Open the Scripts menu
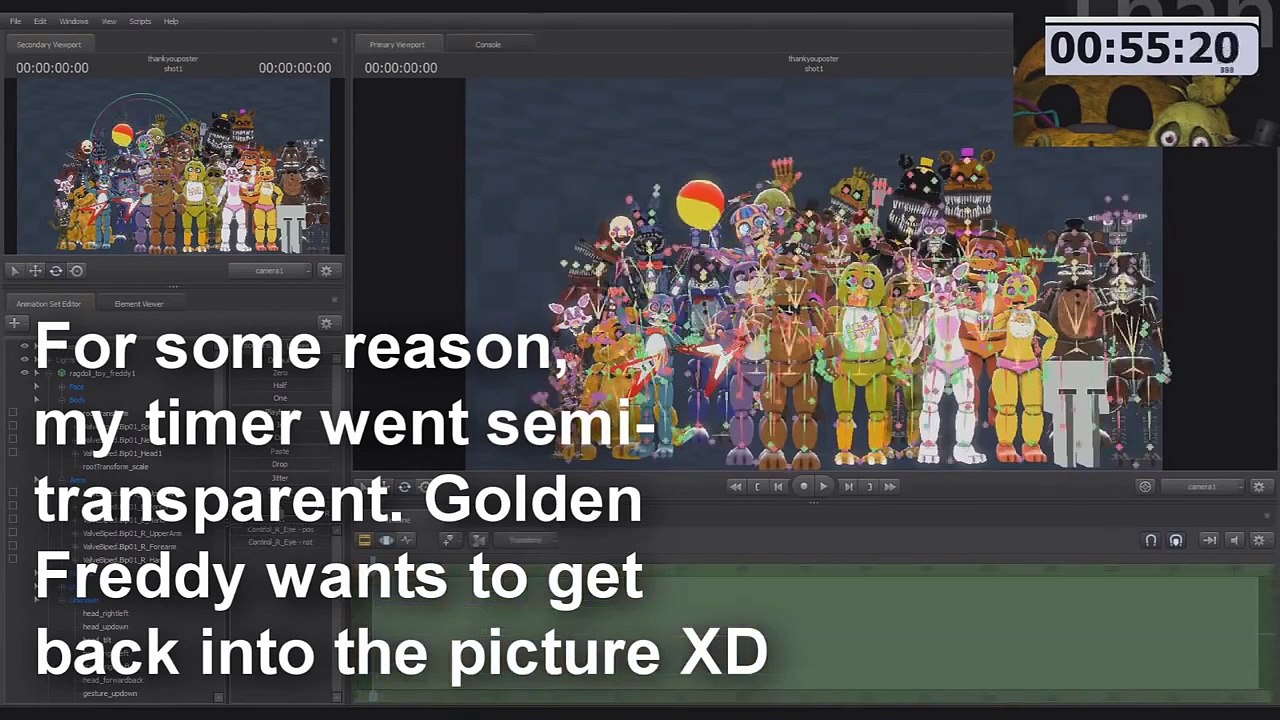 [x=140, y=21]
